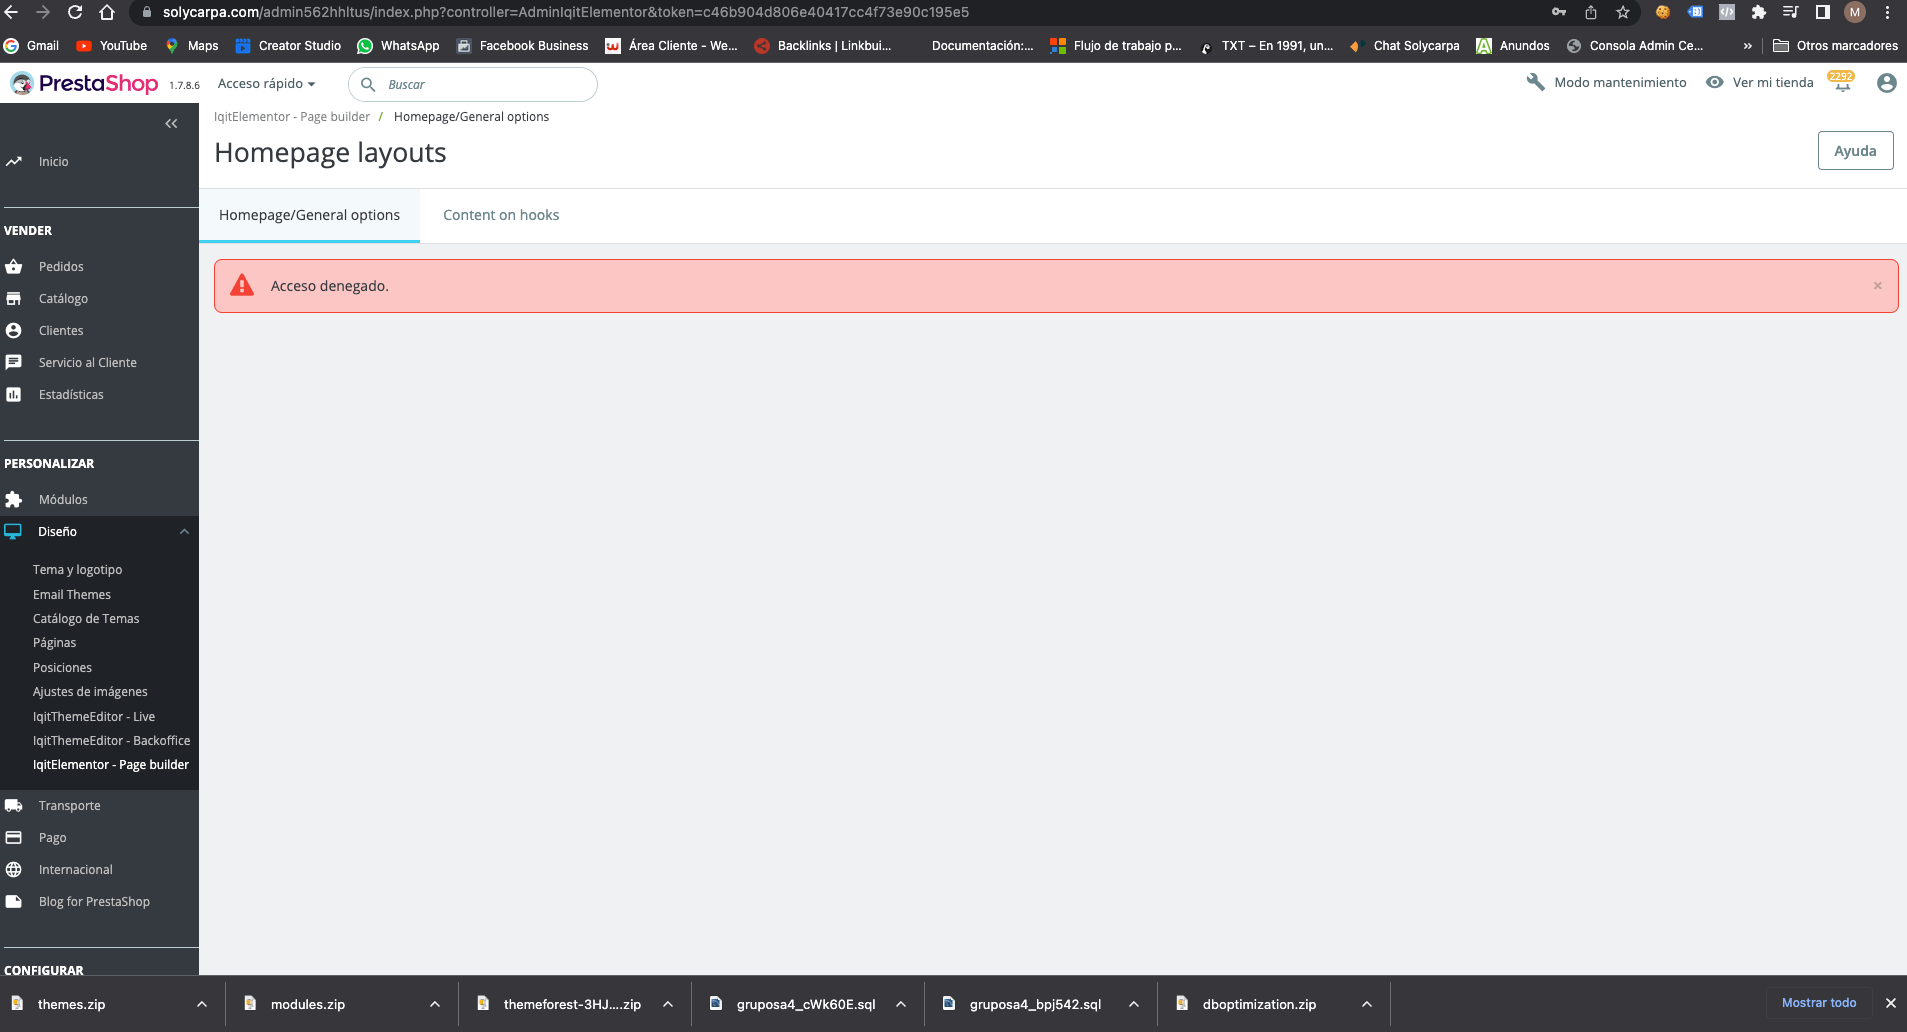This screenshot has width=1907, height=1032.
Task: Click the search magnifier icon
Action: point(368,84)
